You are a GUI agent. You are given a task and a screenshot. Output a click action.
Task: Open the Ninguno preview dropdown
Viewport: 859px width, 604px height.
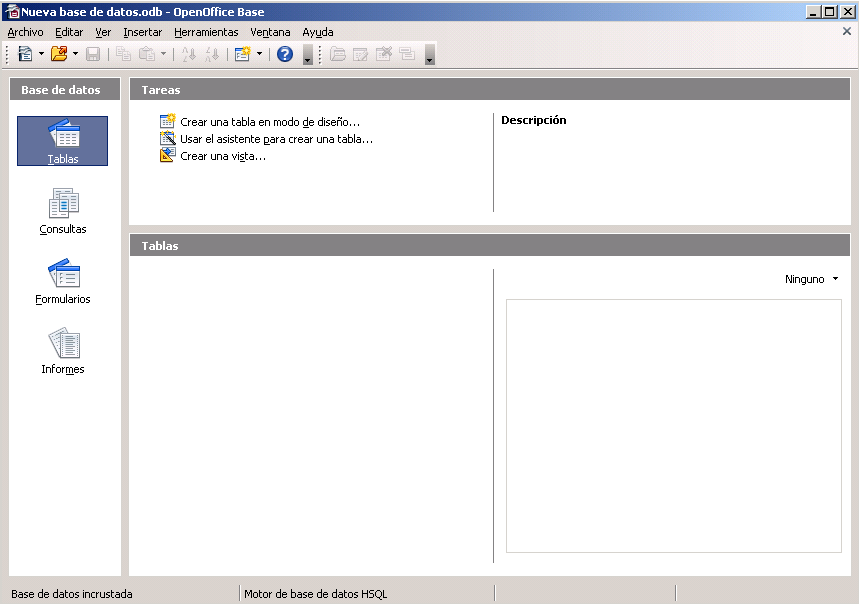811,279
